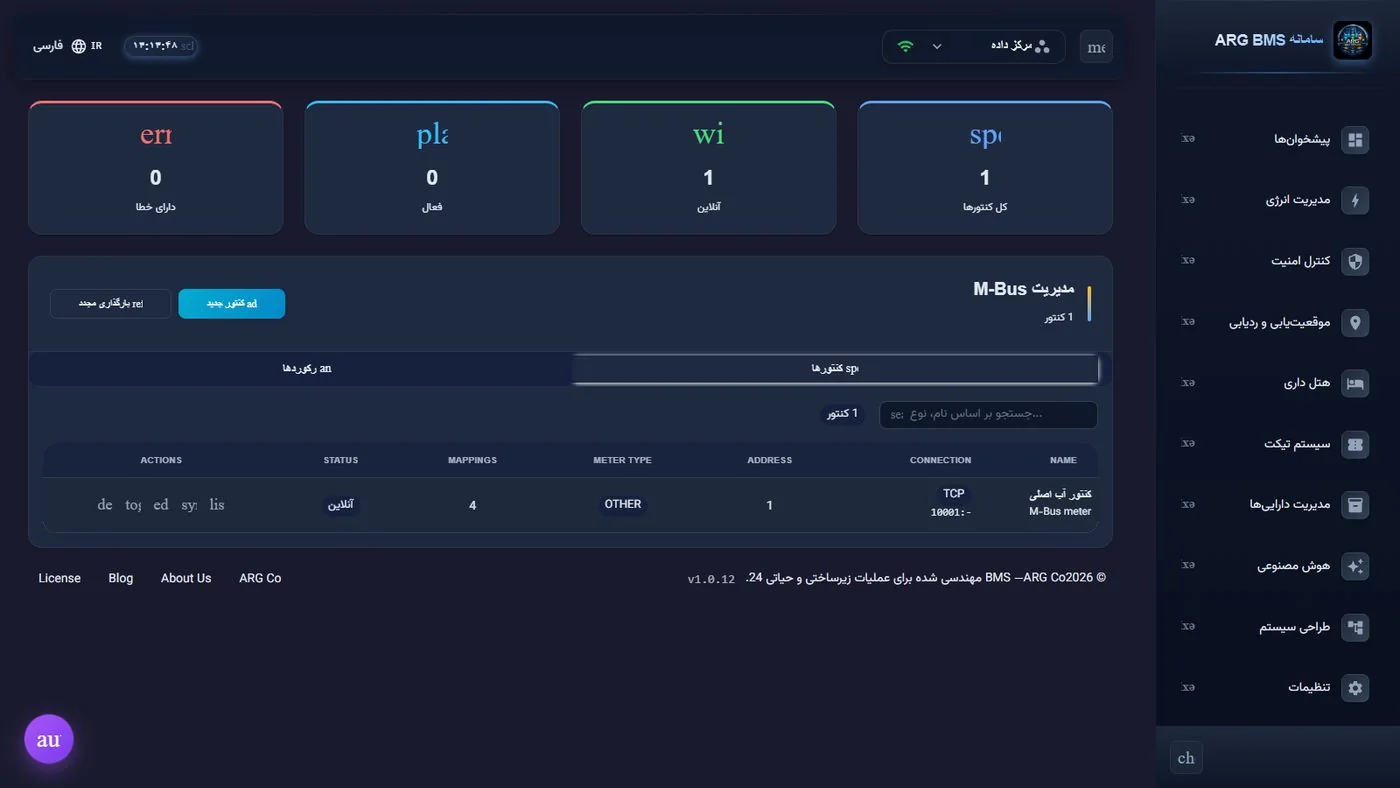
Task: Open the کنترل امنیت shield icon
Action: pos(1355,262)
